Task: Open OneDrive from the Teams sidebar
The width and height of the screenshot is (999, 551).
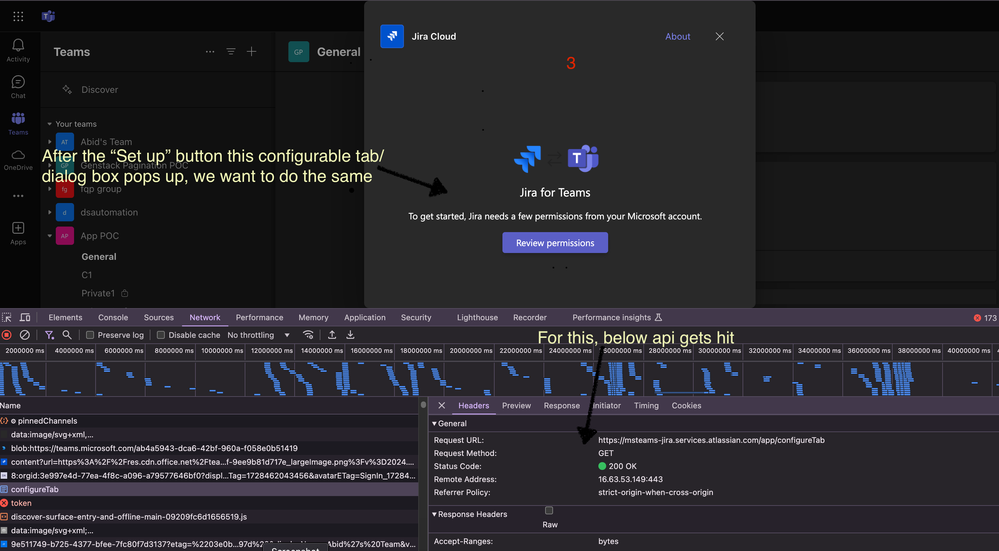Action: click(18, 159)
